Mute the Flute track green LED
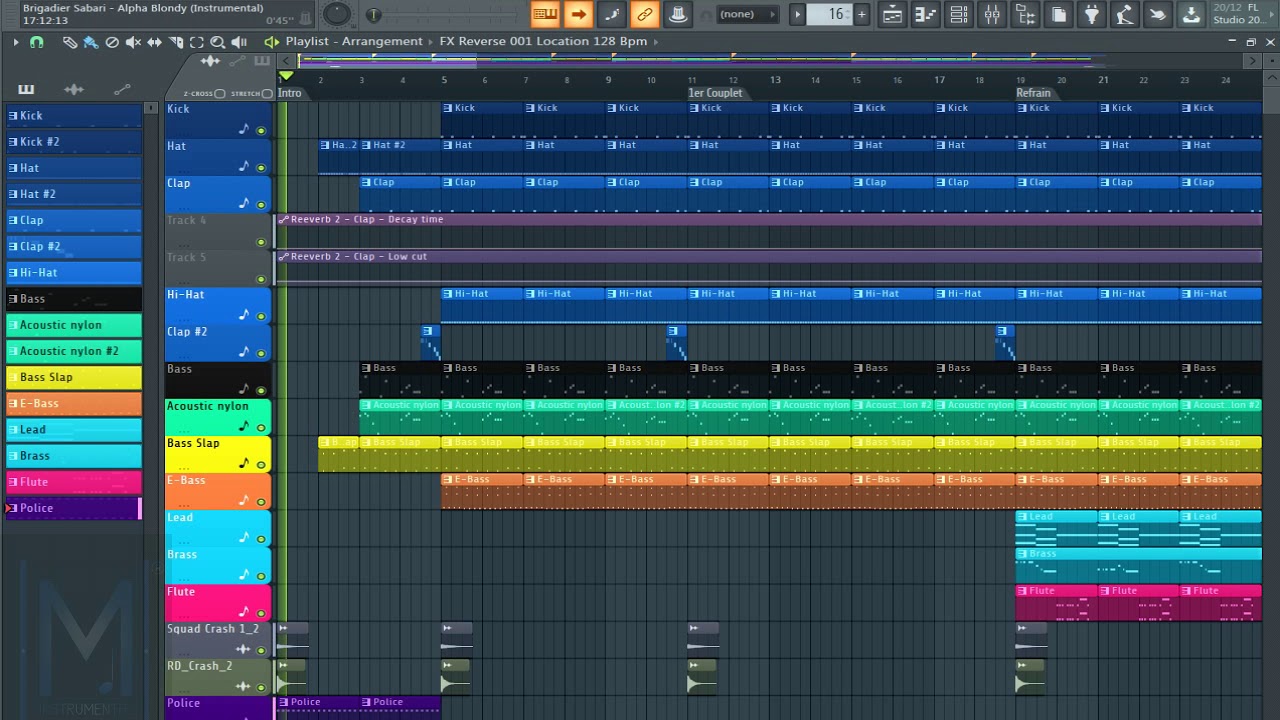This screenshot has width=1280, height=720. (261, 614)
